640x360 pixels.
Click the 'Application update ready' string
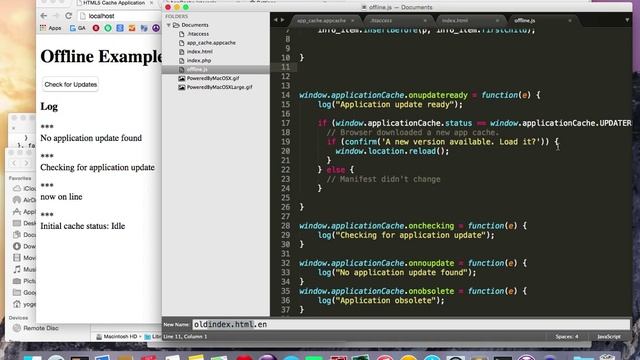click(395, 104)
